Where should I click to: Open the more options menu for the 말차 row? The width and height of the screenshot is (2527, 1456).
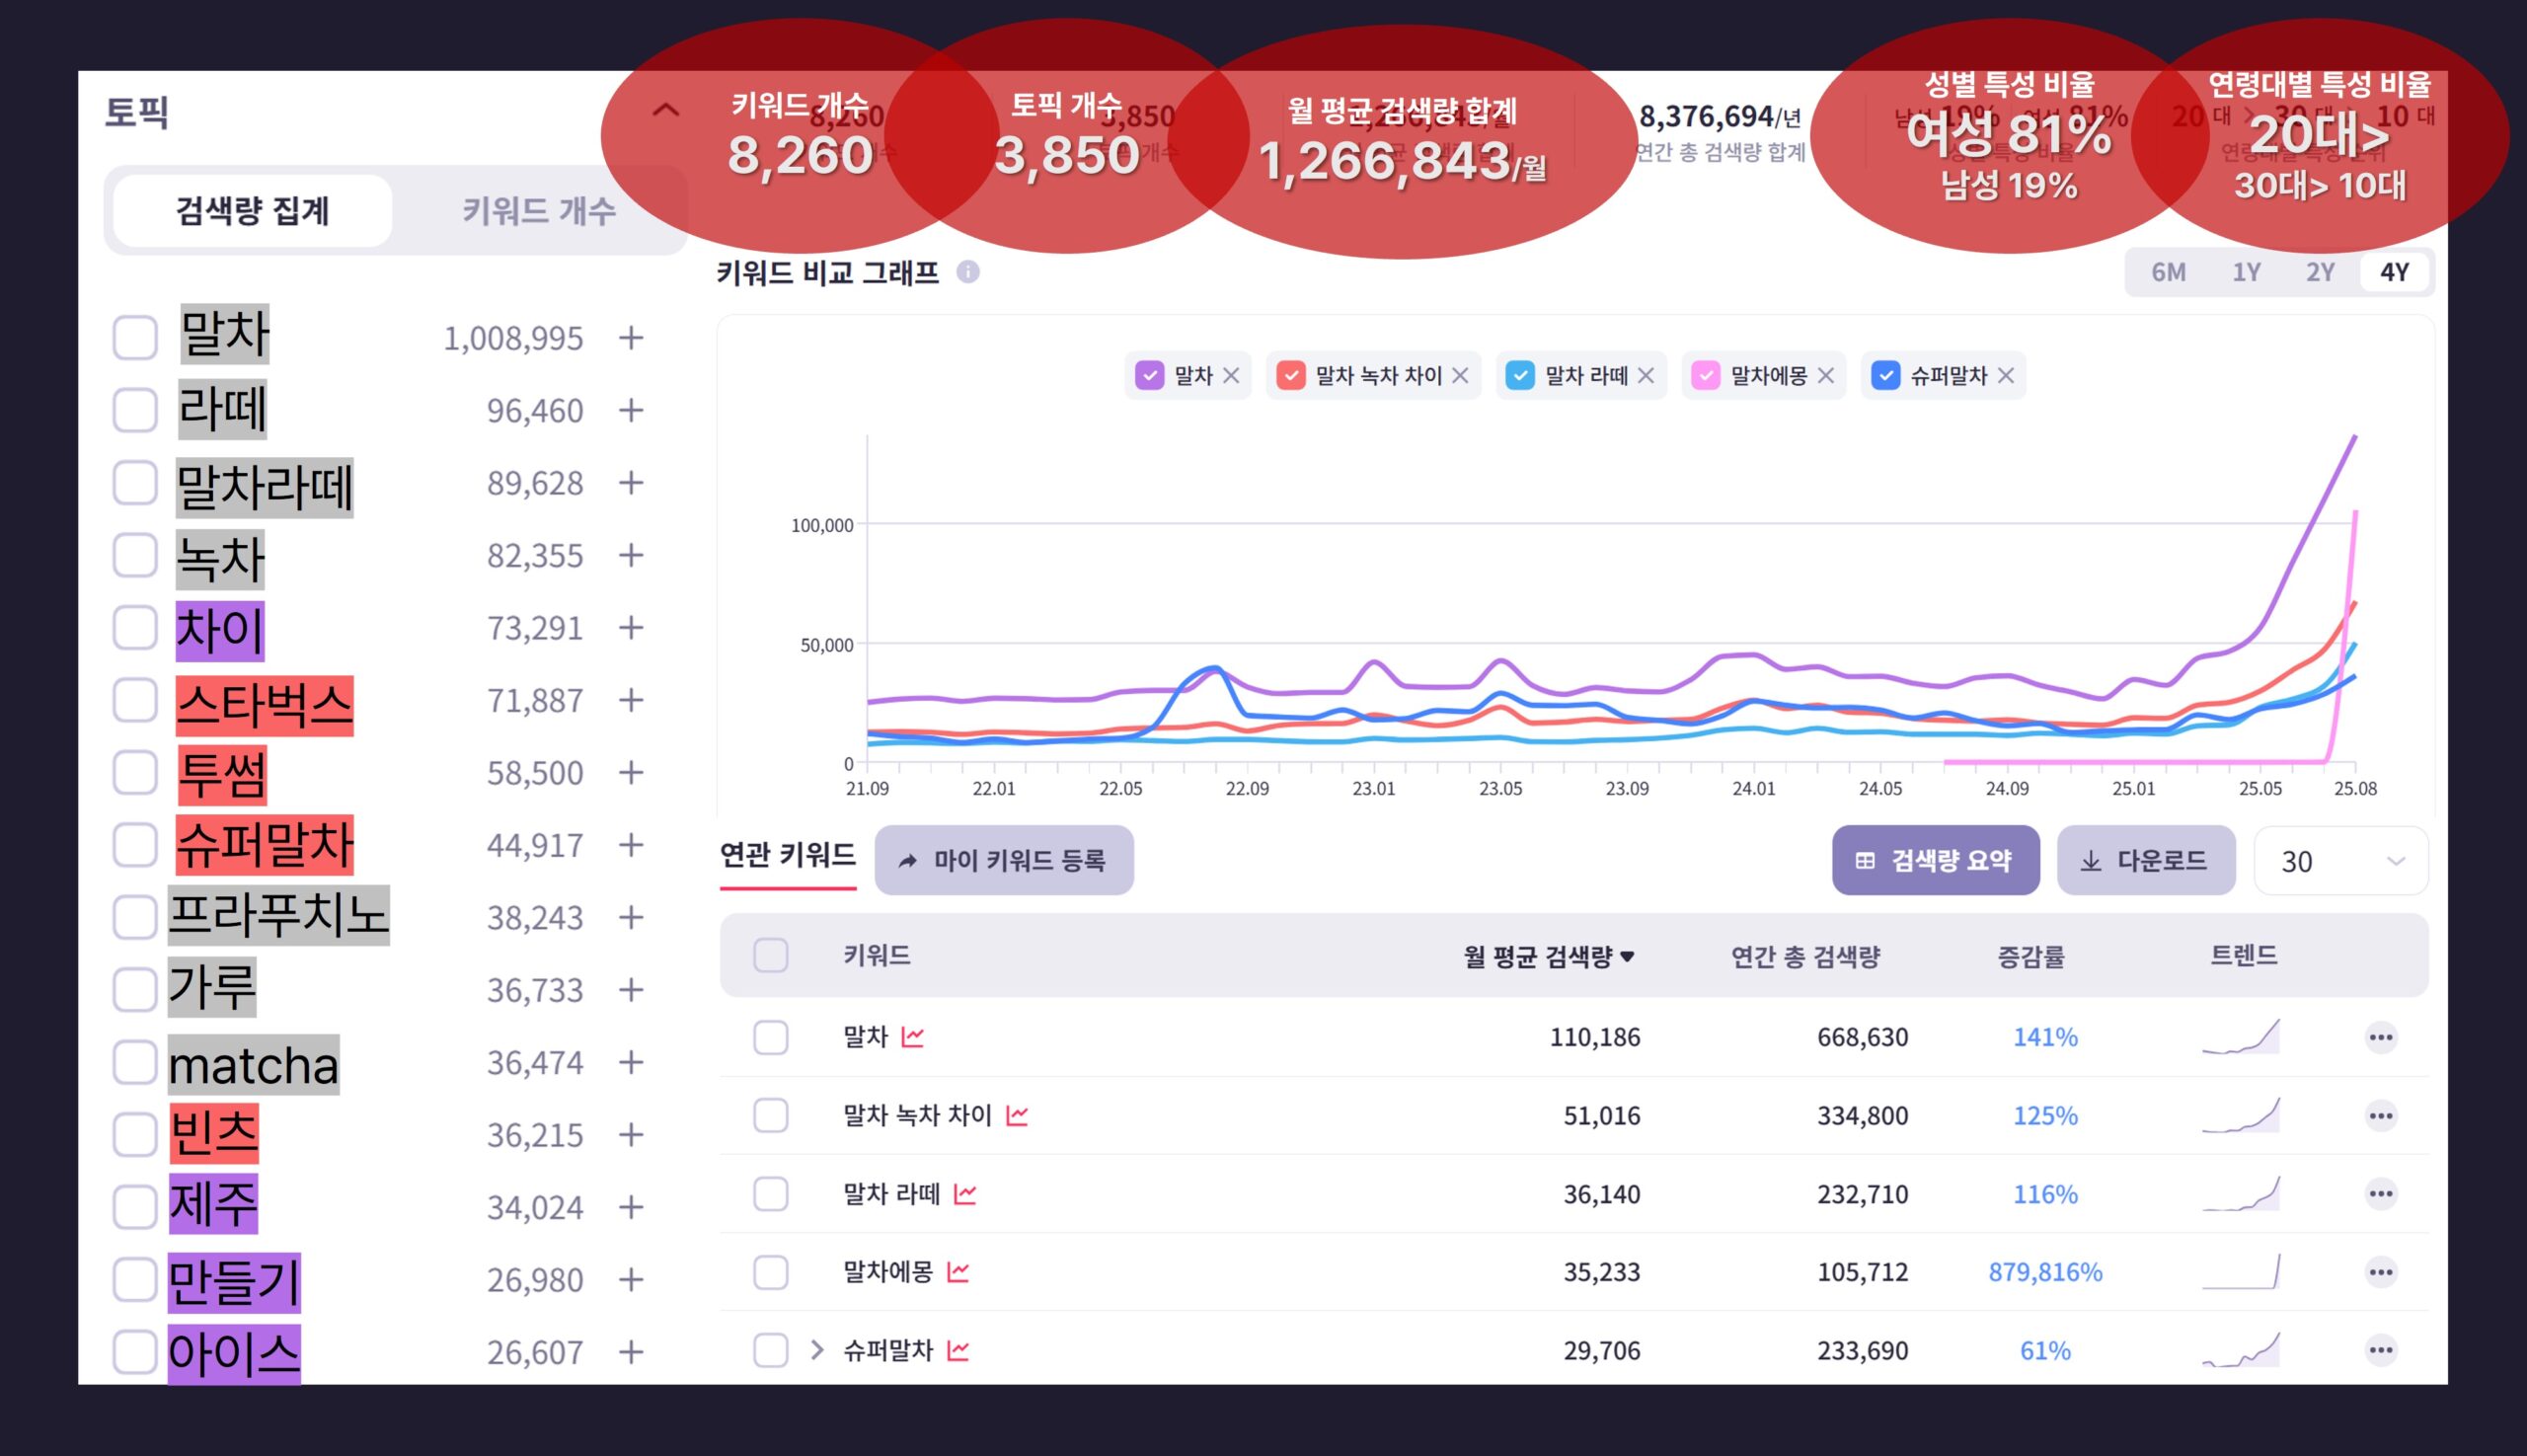pyautogui.click(x=2380, y=1037)
